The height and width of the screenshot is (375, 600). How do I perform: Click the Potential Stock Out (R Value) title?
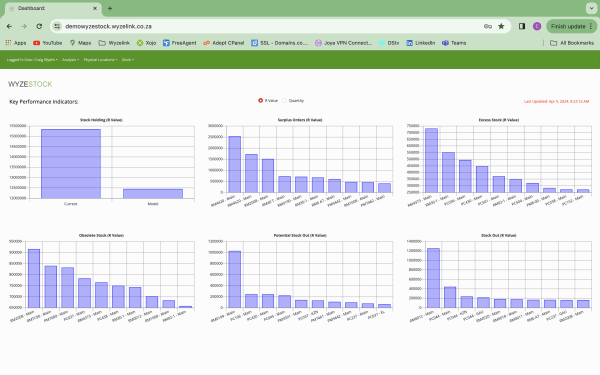click(300, 235)
